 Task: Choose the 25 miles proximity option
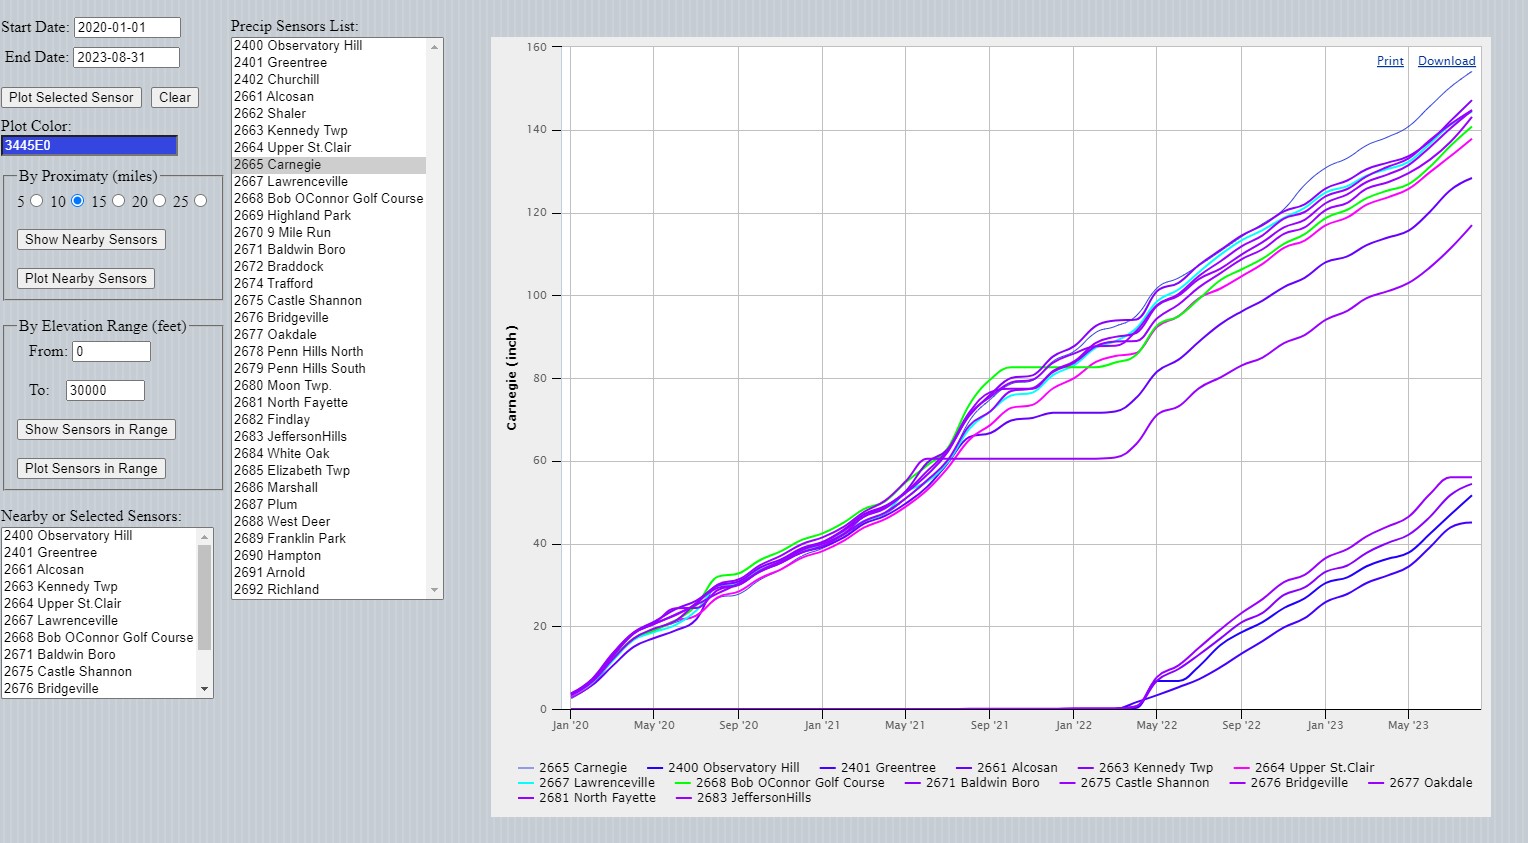(x=201, y=201)
